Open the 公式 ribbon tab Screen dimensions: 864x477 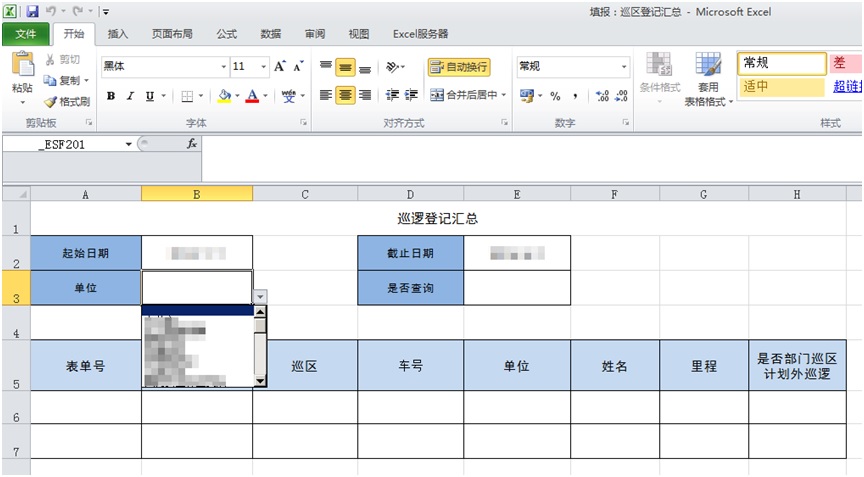(227, 34)
